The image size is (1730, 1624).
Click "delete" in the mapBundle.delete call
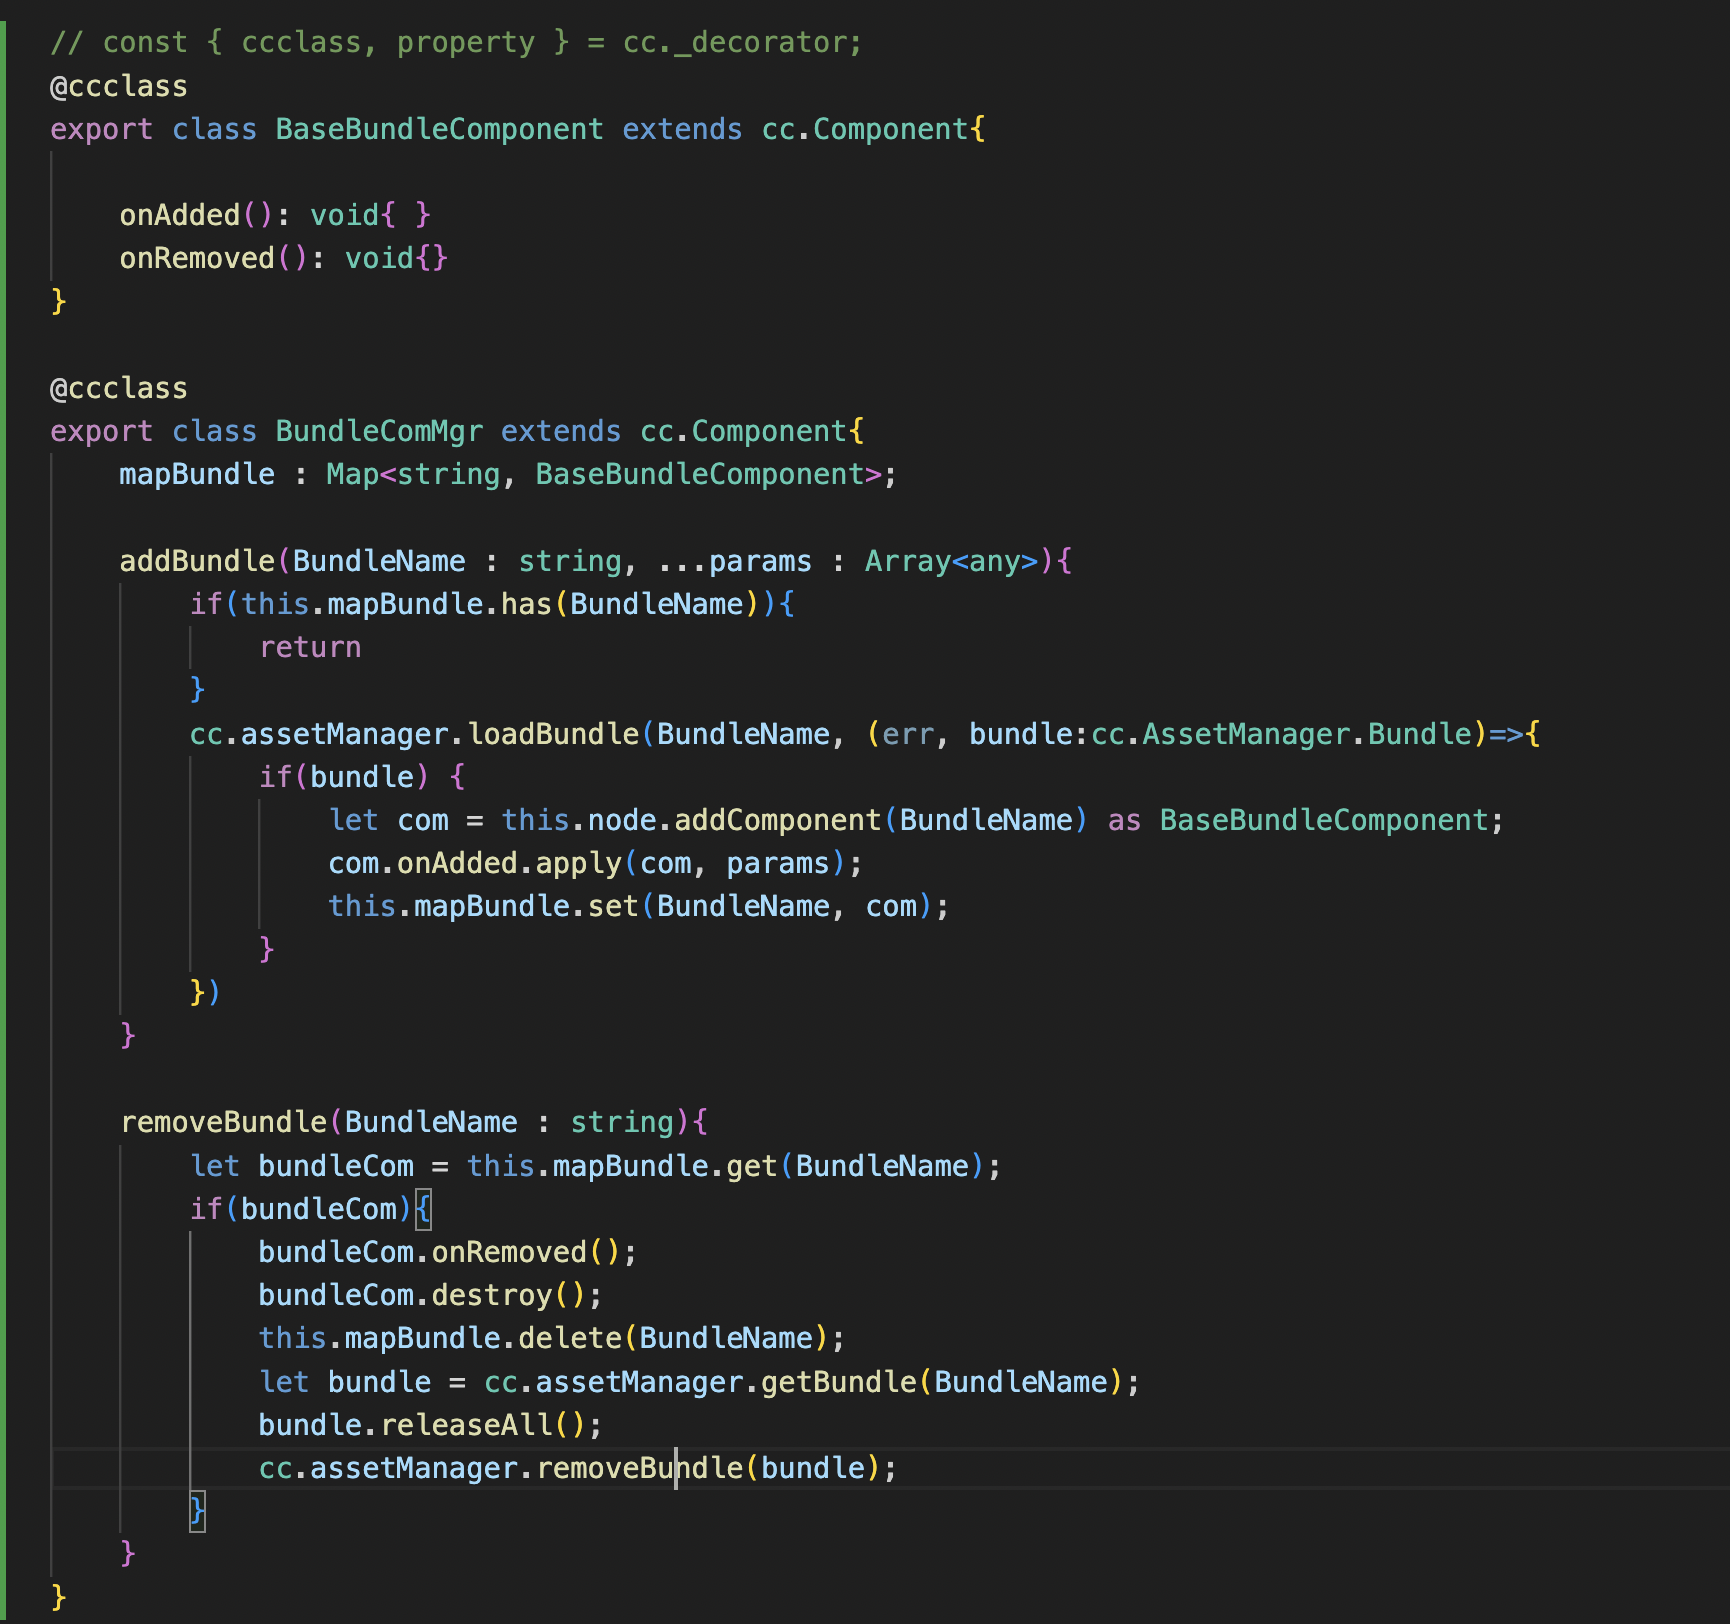coord(570,1338)
